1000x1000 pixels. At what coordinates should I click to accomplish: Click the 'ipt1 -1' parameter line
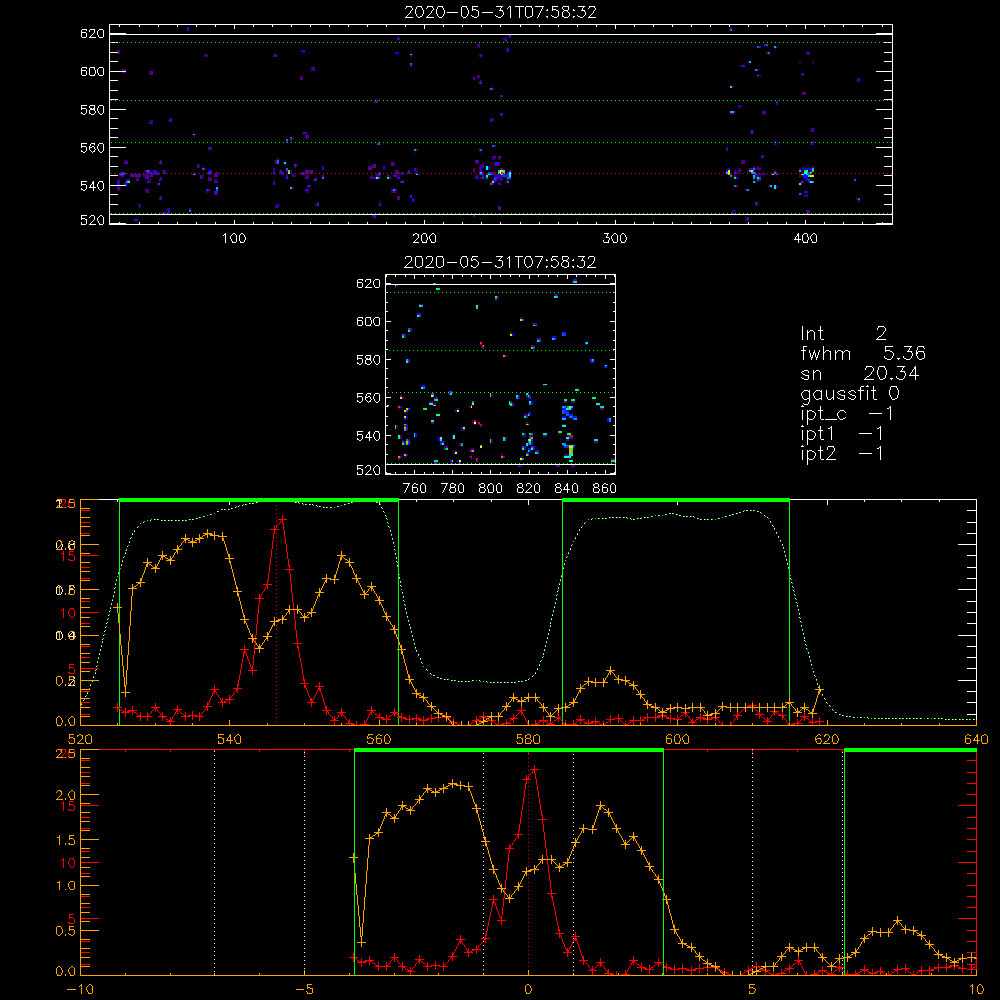click(x=842, y=434)
